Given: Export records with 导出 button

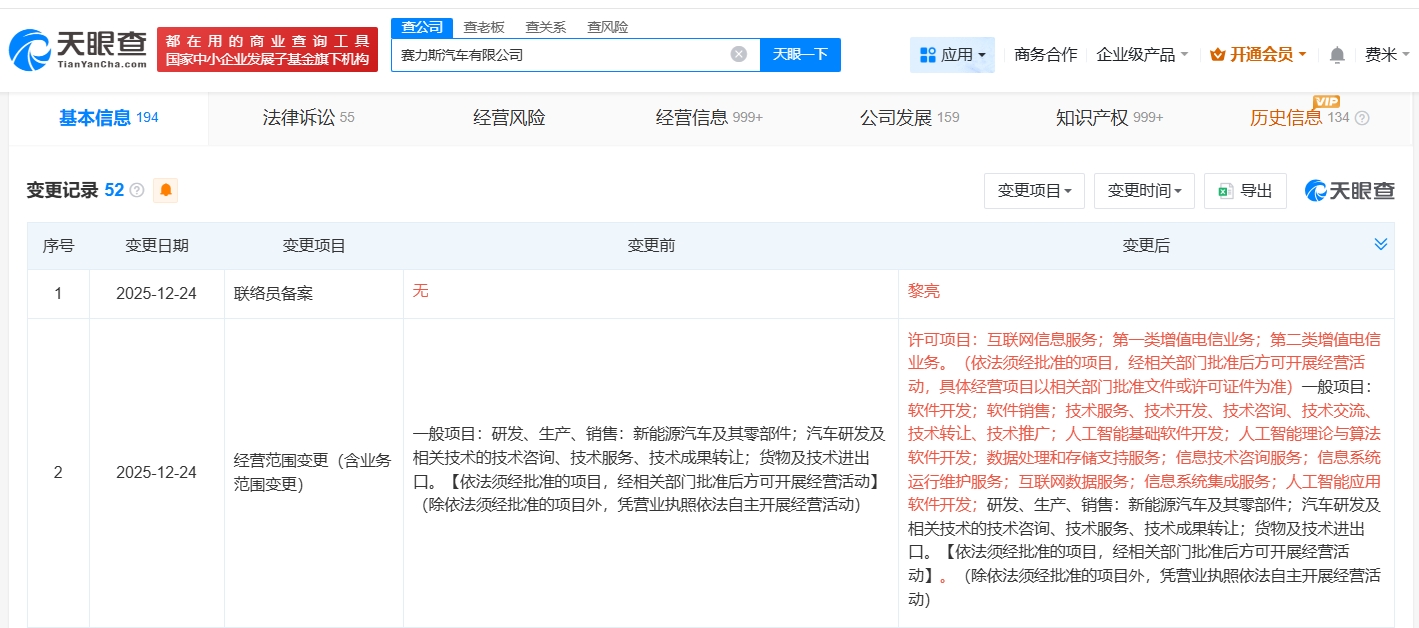Looking at the screenshot, I should tap(1245, 191).
